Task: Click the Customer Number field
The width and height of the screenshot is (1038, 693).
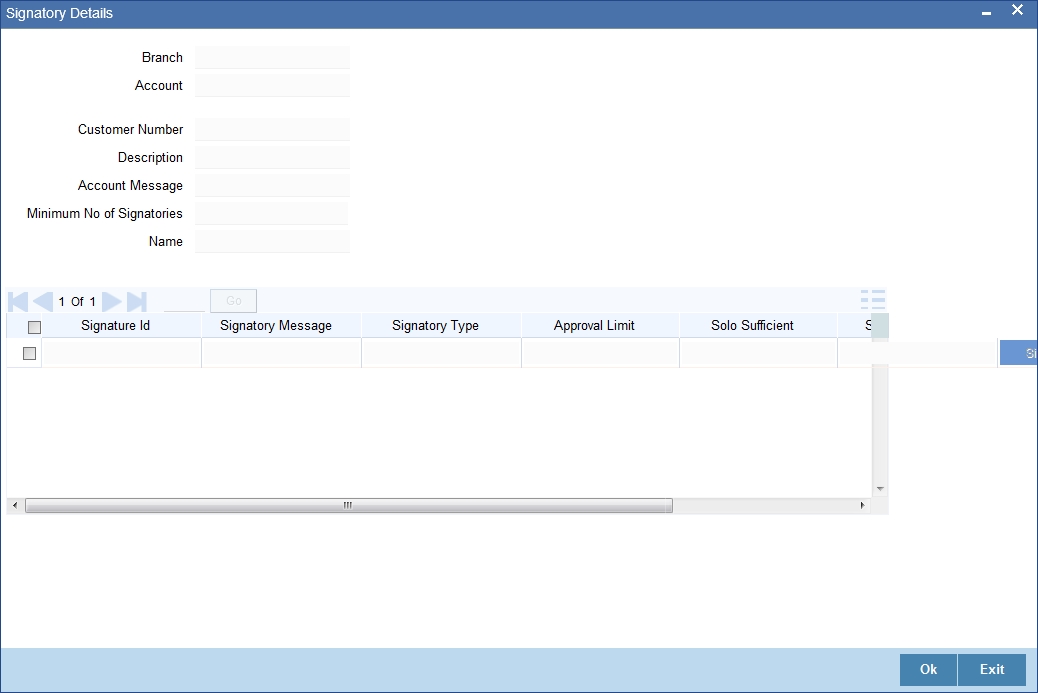Action: pyautogui.click(x=272, y=130)
